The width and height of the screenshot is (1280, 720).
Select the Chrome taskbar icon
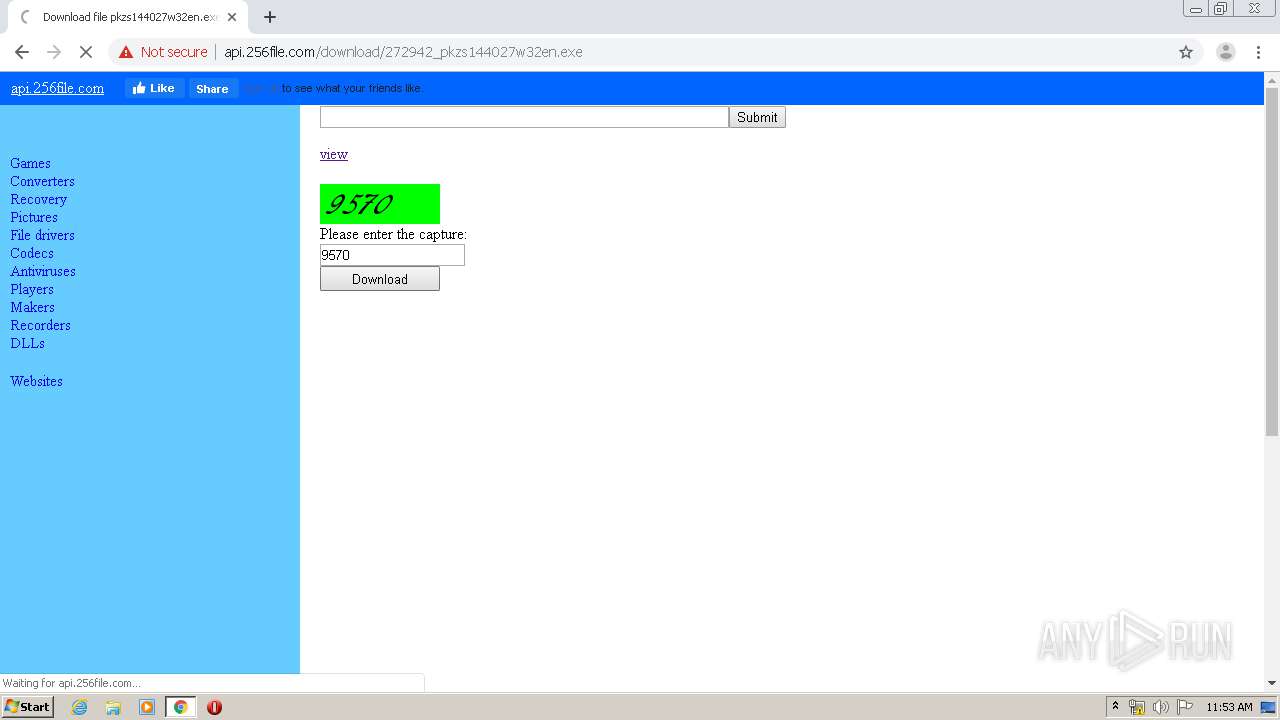pos(180,707)
